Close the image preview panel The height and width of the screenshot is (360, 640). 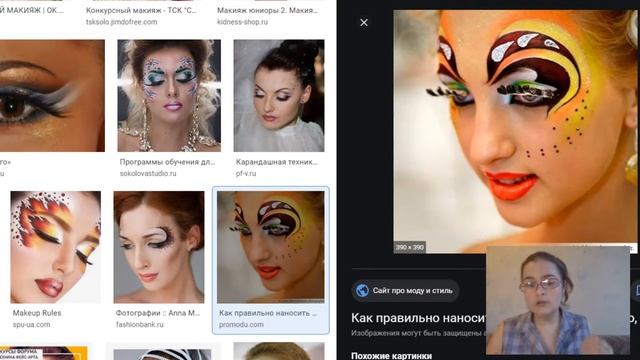point(364,22)
